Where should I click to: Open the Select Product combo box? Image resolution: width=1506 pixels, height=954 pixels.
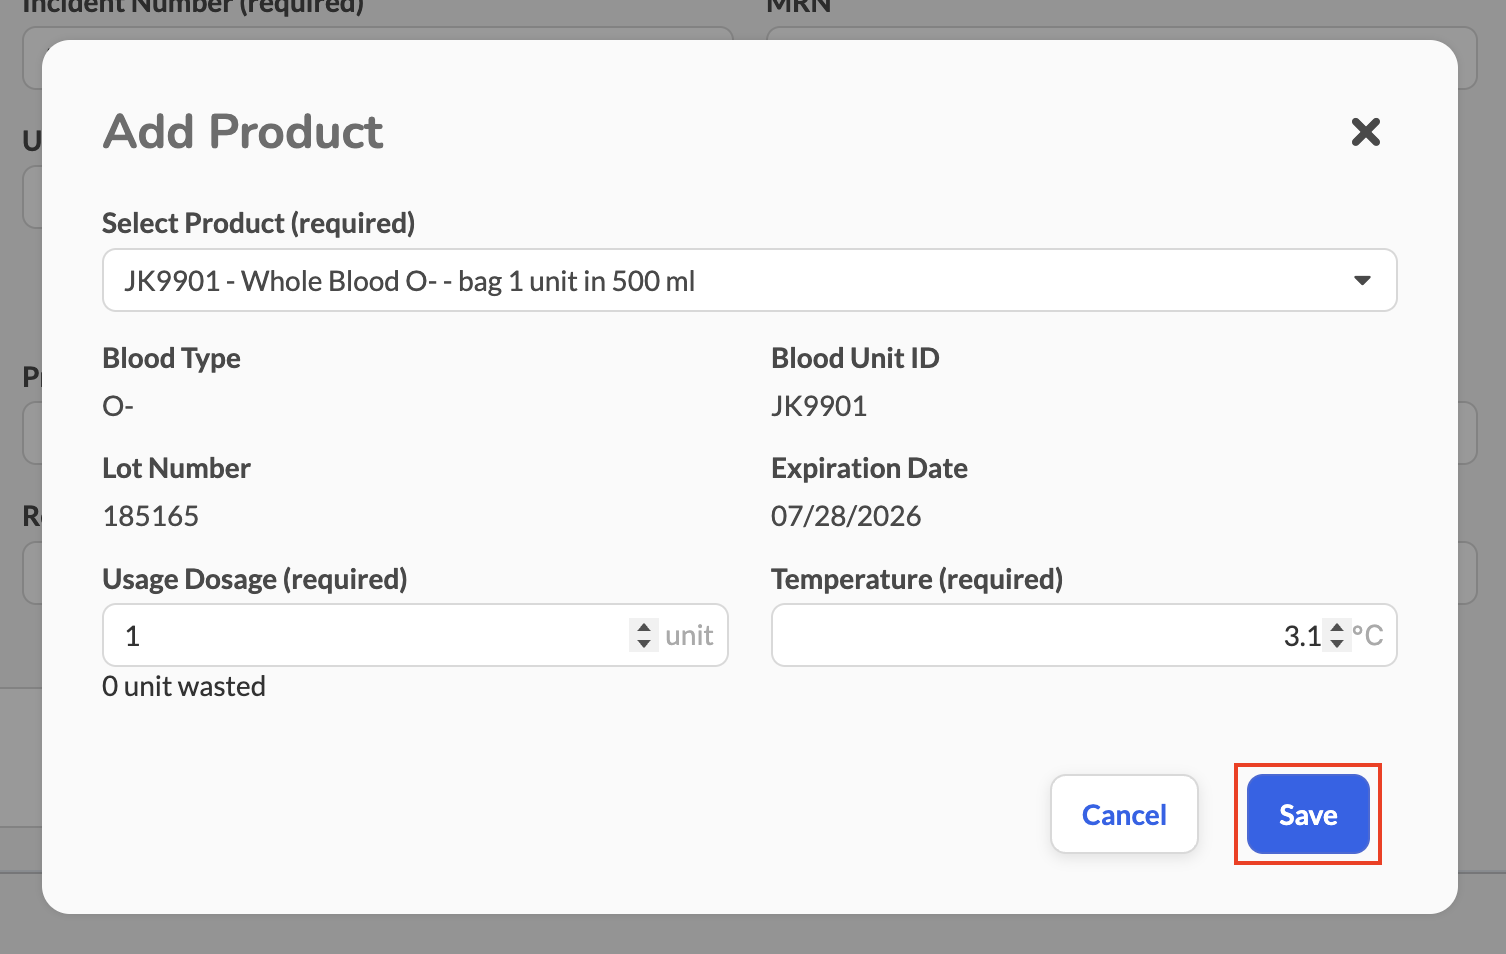coord(749,280)
